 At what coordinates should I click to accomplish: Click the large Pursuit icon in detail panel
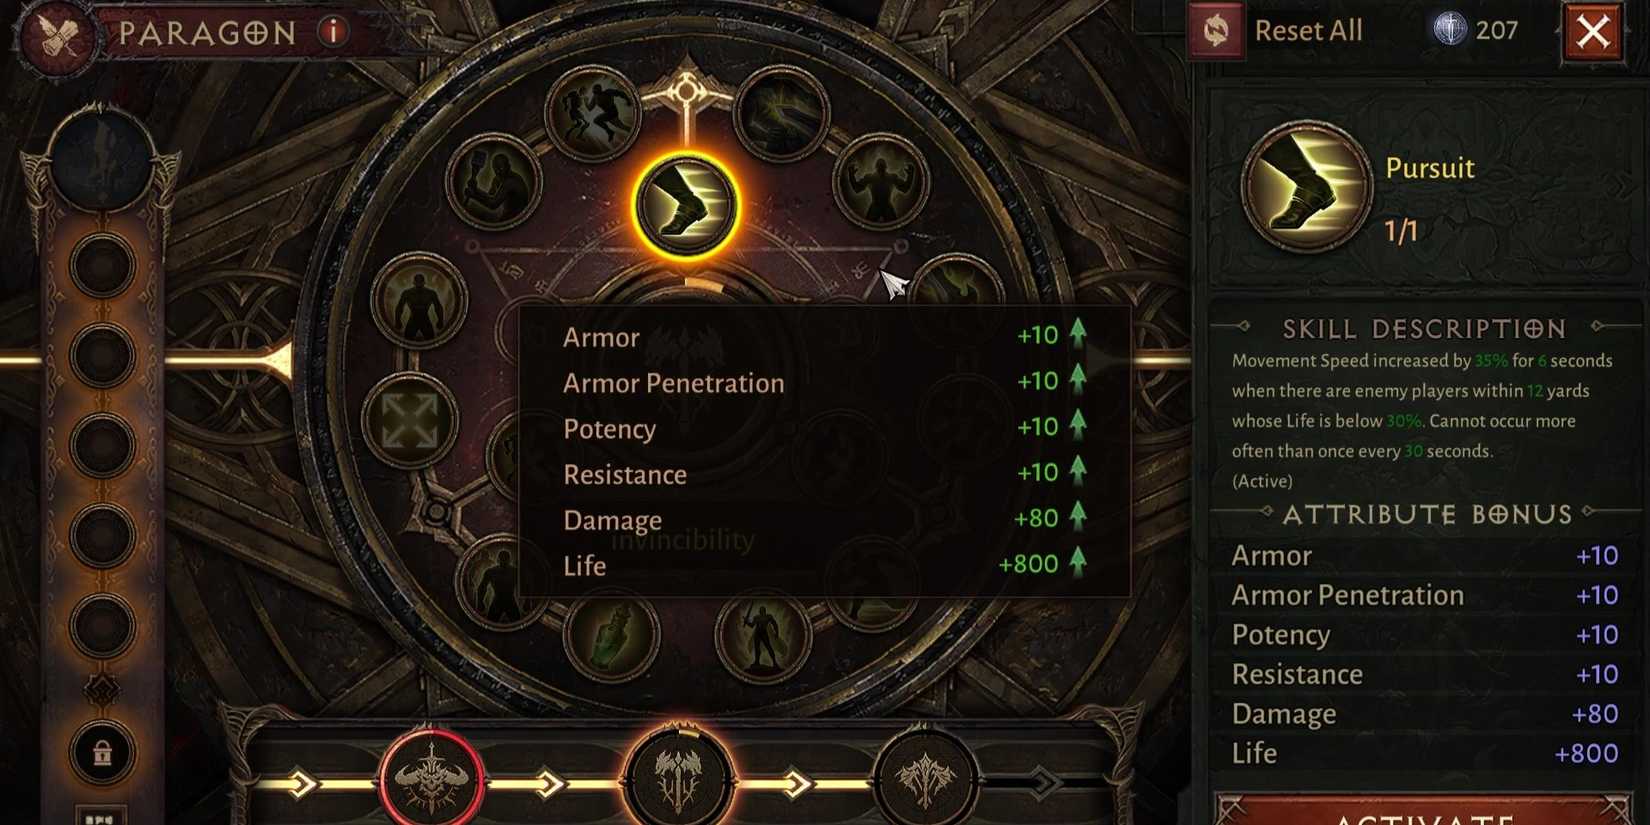(1306, 187)
